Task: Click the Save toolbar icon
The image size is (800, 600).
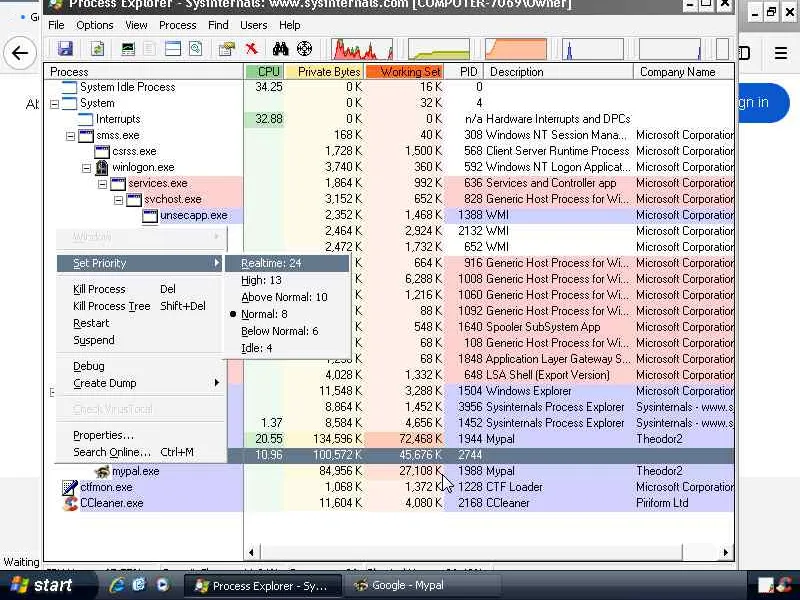Action: [x=65, y=49]
